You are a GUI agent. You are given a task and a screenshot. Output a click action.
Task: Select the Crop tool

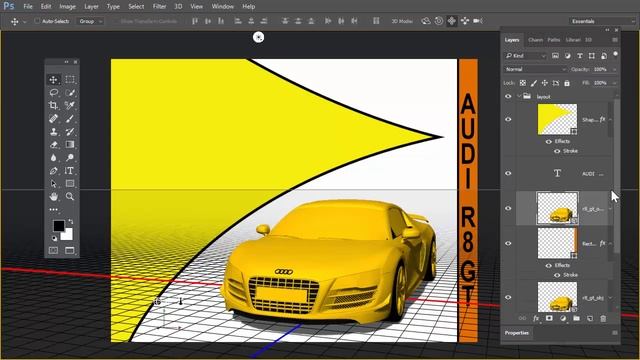point(53,106)
